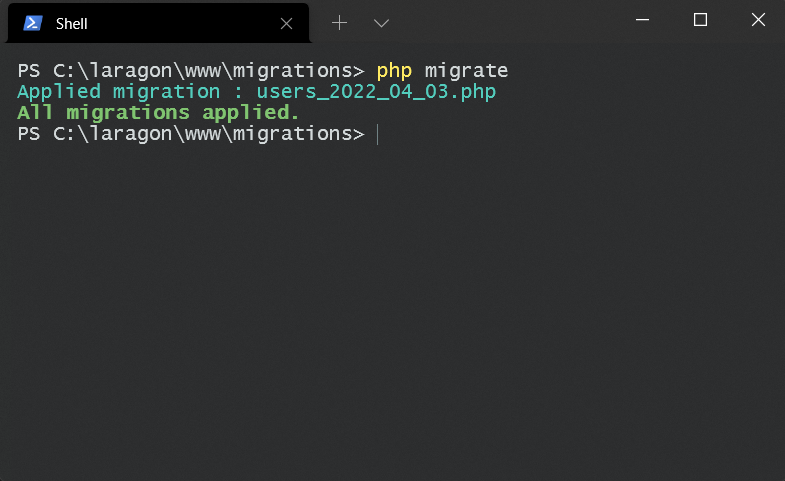Click the users_2022_04_03.php filename
785x481 pixels.
(376, 92)
